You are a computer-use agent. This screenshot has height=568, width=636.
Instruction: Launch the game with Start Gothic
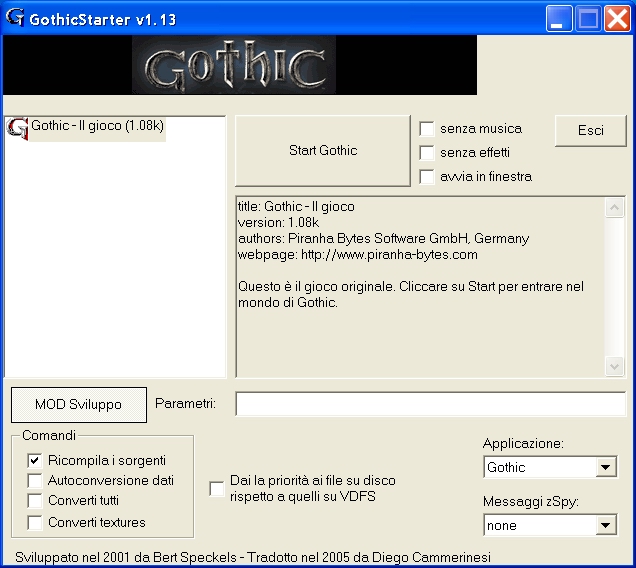tap(323, 151)
